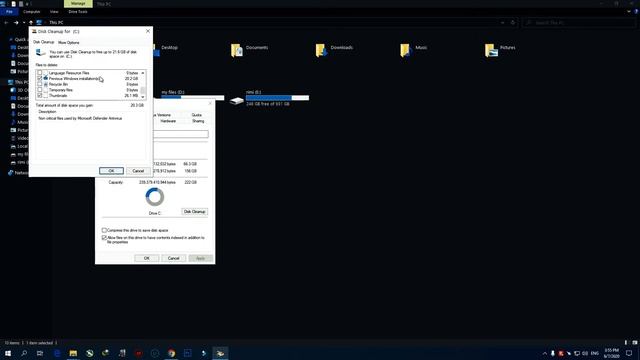Open Task View from taskbar

[40, 353]
